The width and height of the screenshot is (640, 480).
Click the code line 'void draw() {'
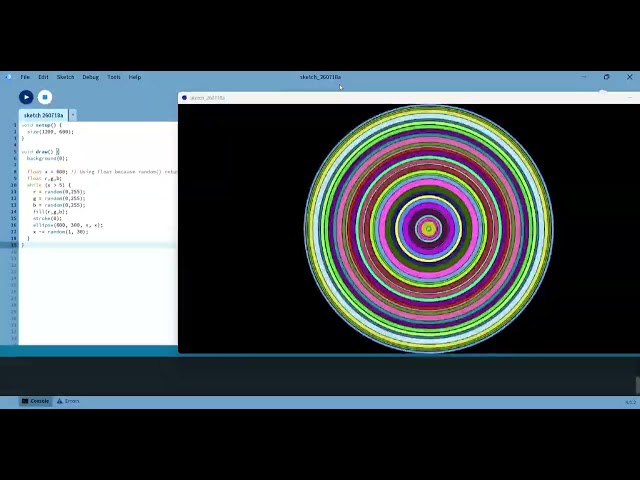coord(40,152)
